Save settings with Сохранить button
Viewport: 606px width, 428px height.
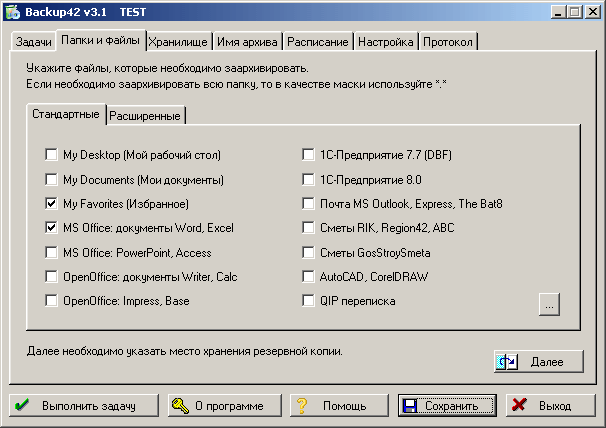448,406
